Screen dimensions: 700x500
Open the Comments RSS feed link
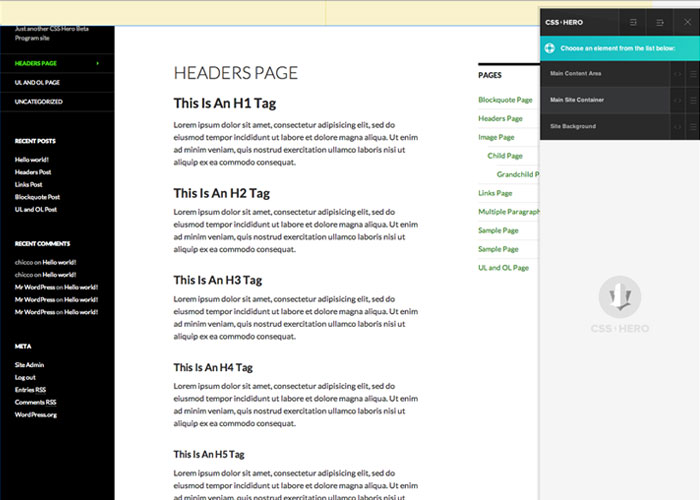click(36, 403)
